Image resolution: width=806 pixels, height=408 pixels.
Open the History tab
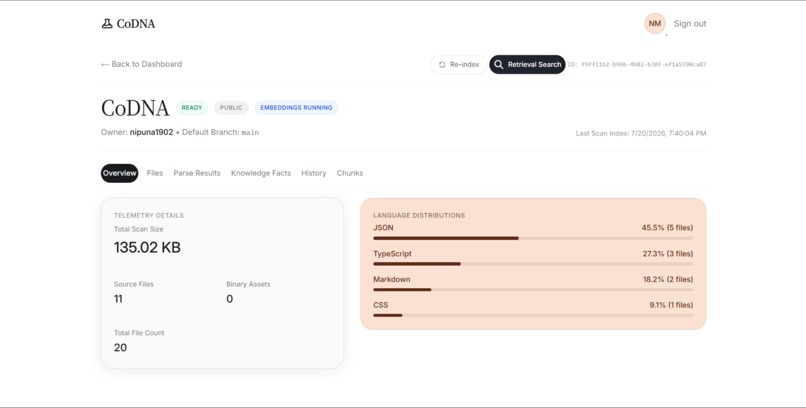[314, 173]
